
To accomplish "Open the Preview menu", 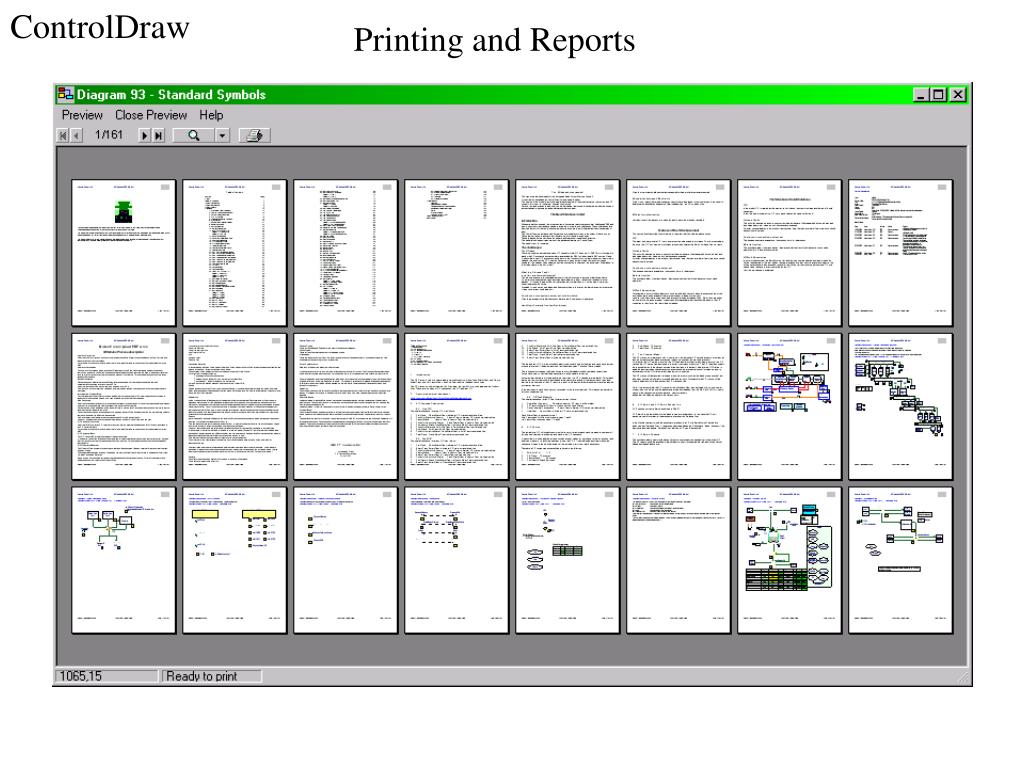I will [82, 115].
